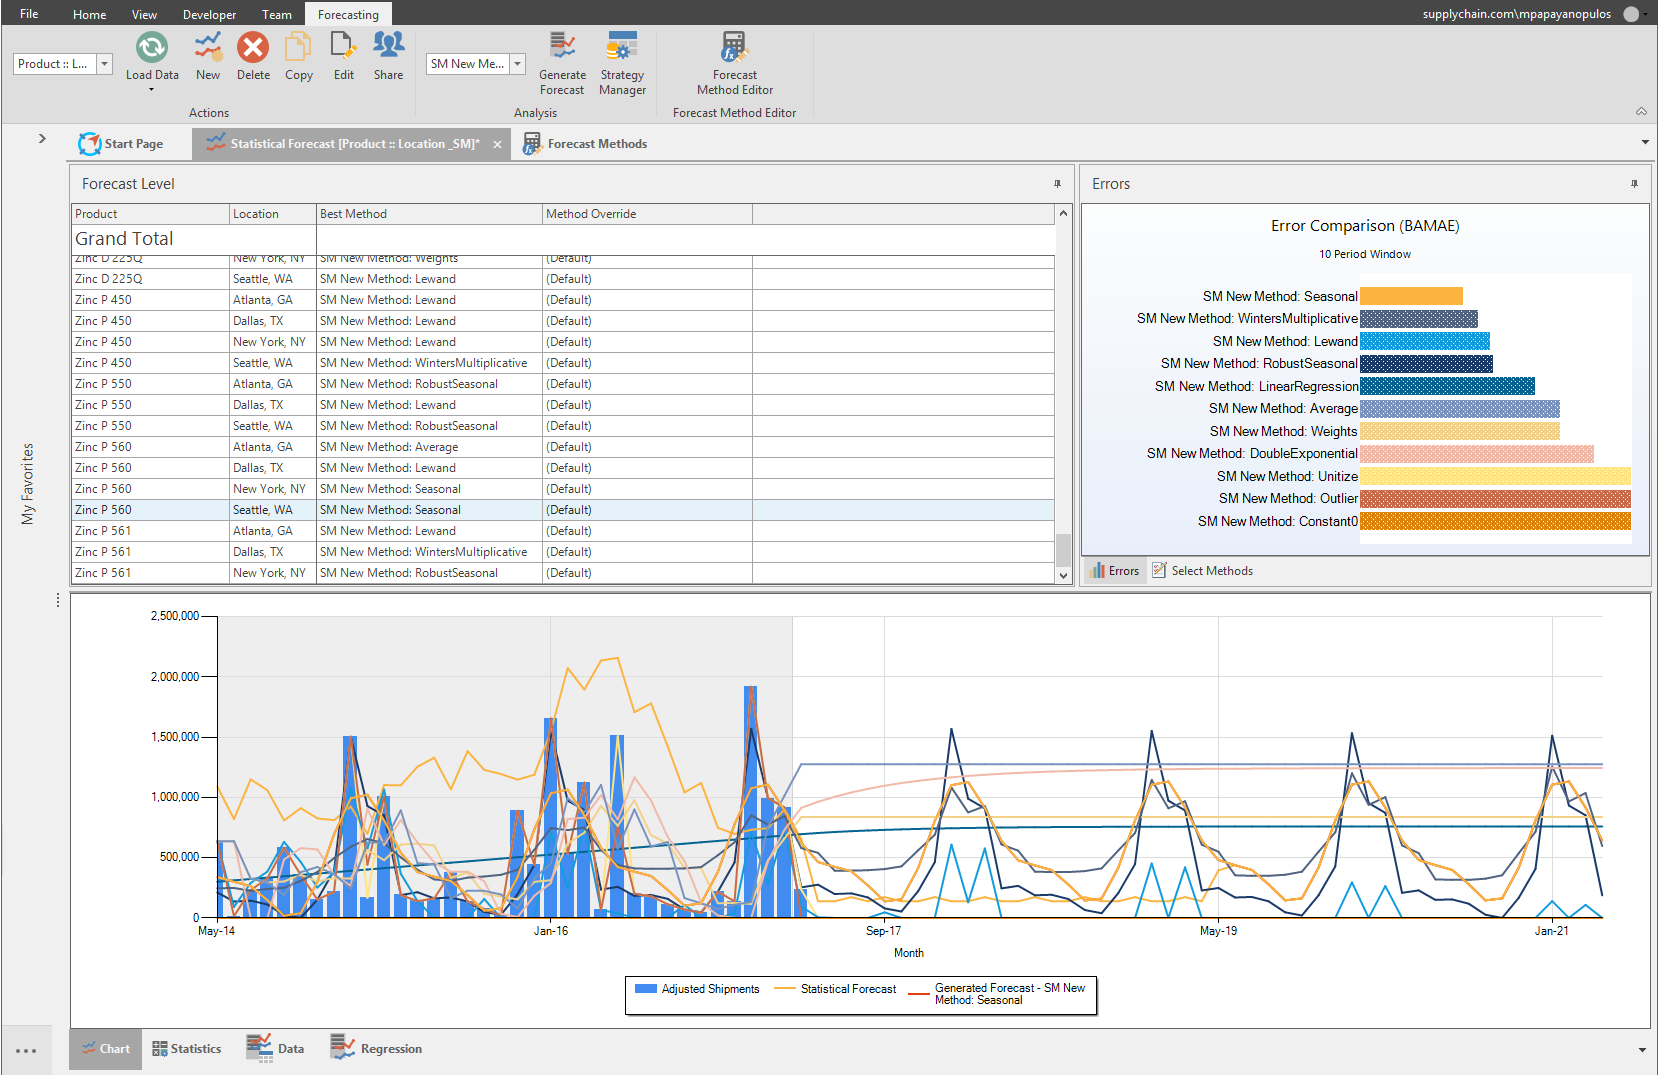
Task: Open the Statistics tab below chart
Action: pyautogui.click(x=187, y=1049)
